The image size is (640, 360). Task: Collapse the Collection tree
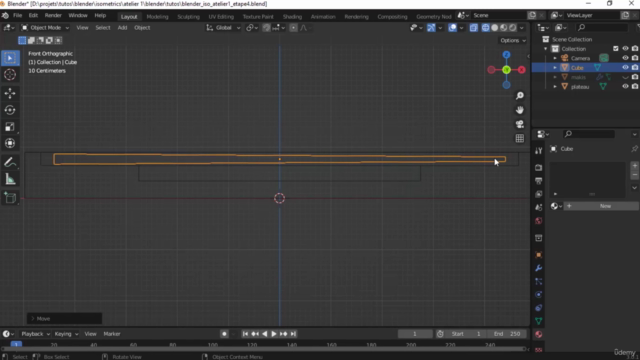[546, 49]
